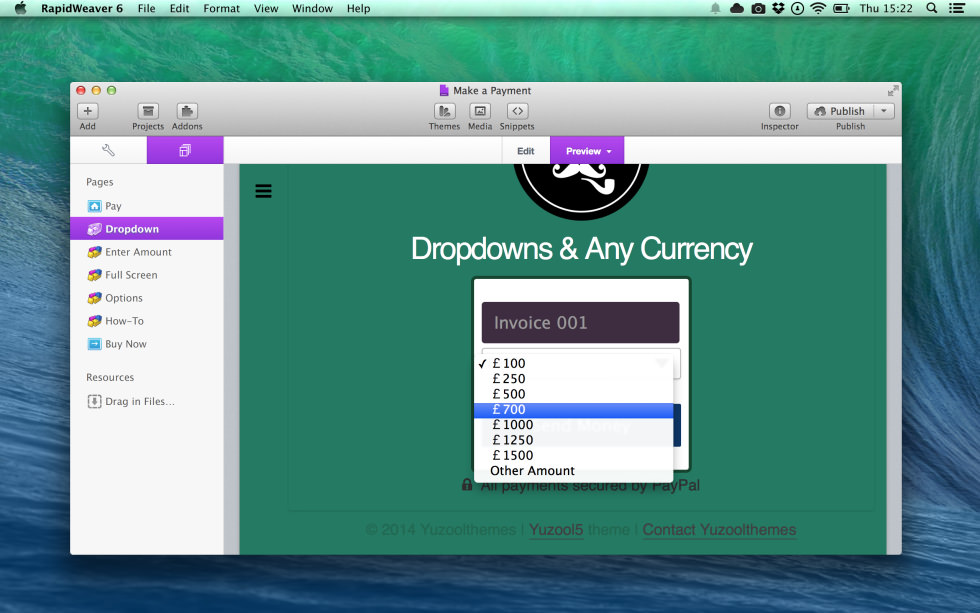Open the Addons toolbar icon
This screenshot has height=613, width=980.
click(187, 111)
